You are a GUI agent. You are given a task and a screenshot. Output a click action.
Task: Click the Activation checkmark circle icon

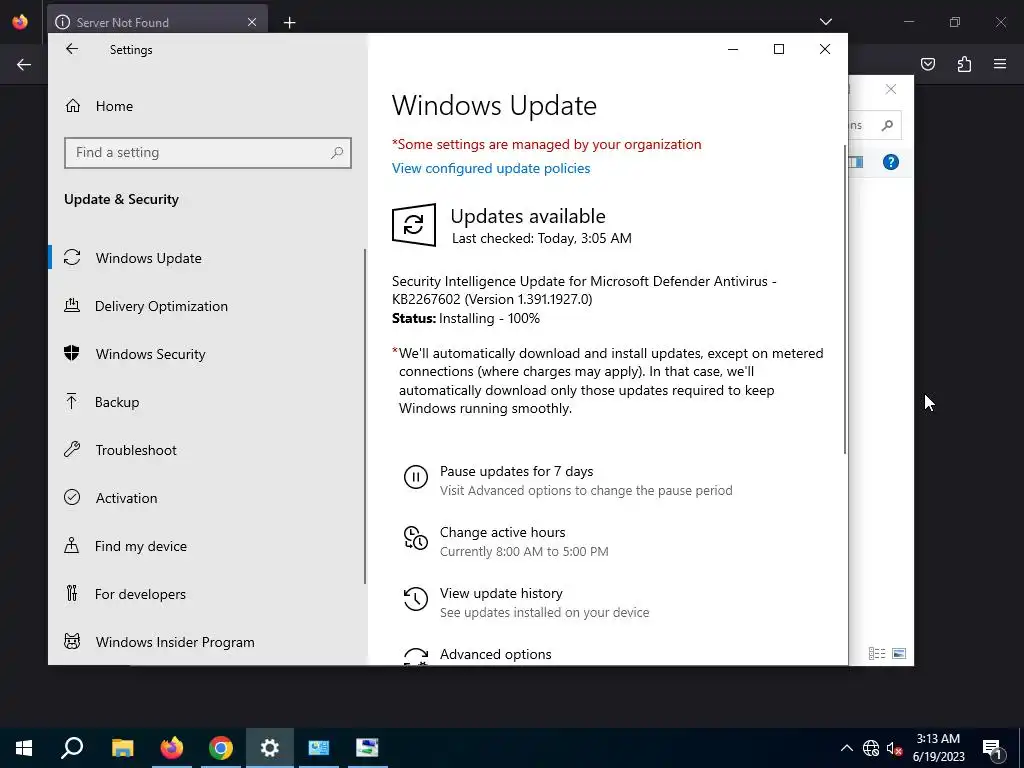click(x=72, y=498)
